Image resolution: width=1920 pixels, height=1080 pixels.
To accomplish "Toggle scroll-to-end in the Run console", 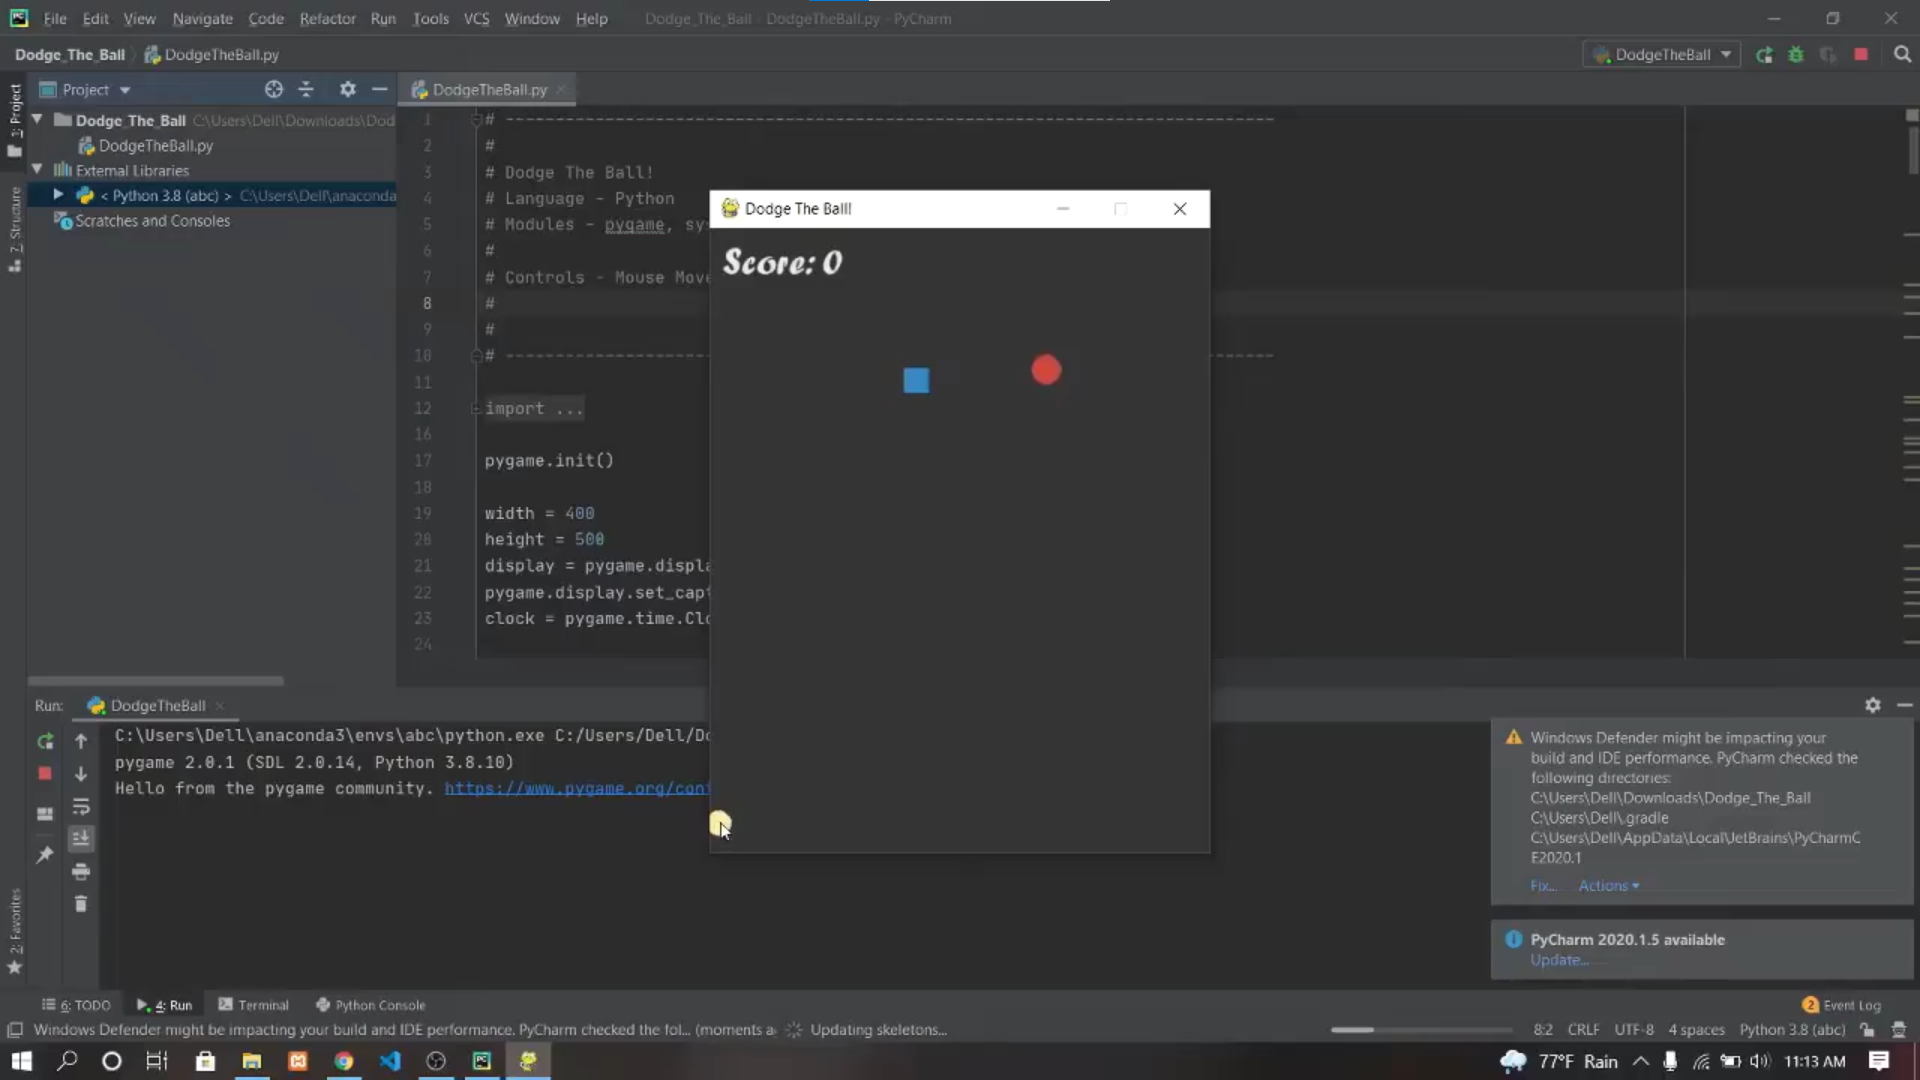I will coord(81,838).
